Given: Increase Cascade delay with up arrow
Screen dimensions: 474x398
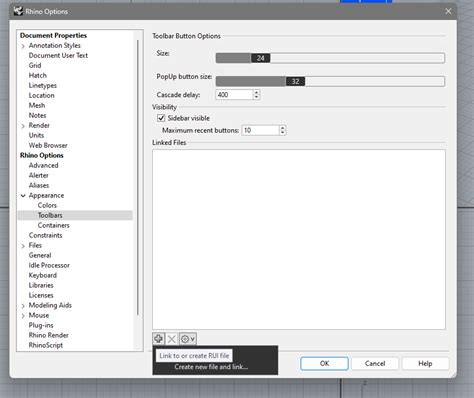Looking at the screenshot, I should tap(256, 92).
